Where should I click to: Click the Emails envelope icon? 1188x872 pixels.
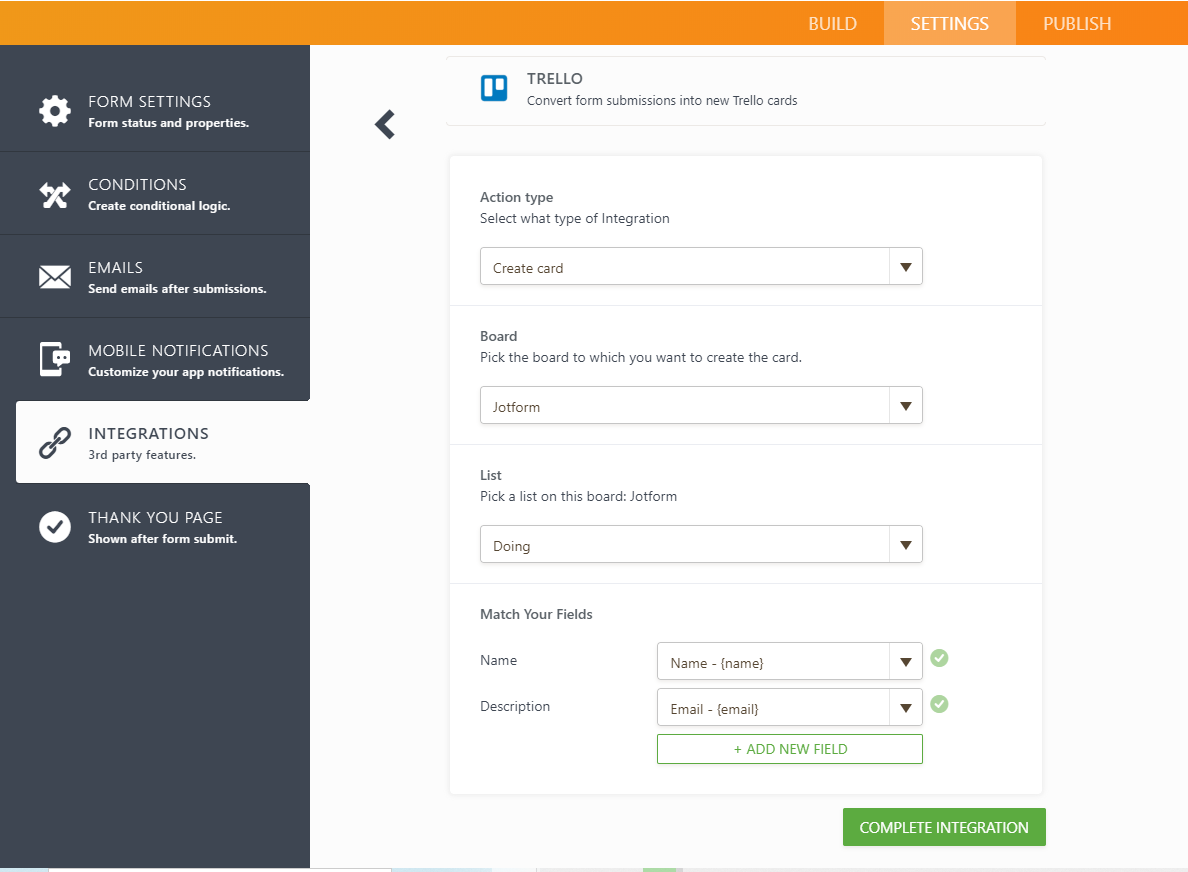55,277
